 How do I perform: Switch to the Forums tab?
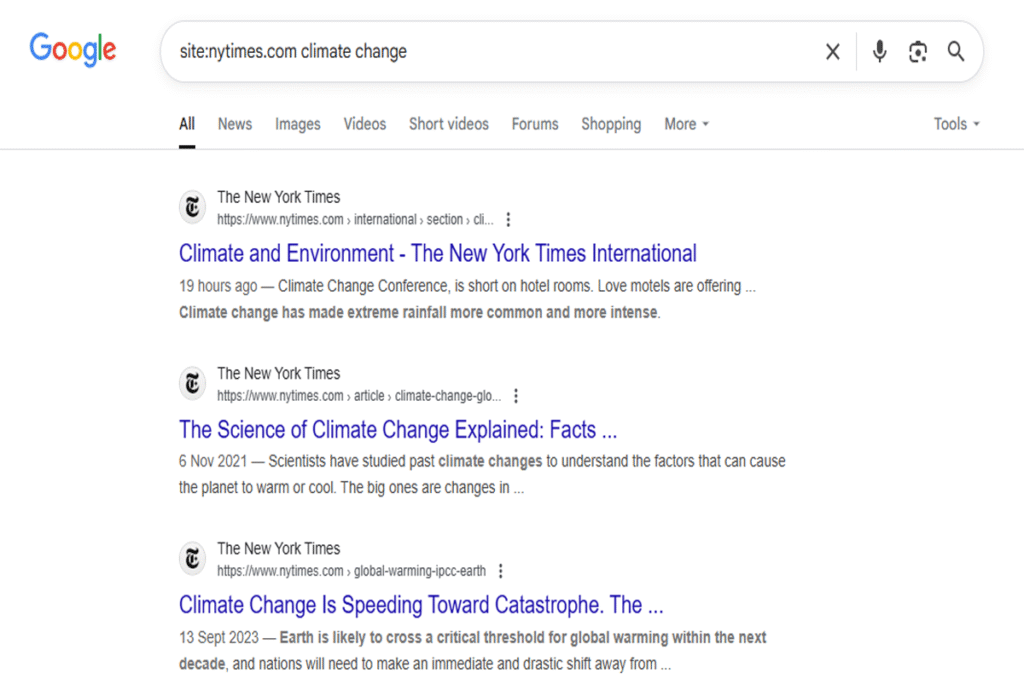(535, 124)
